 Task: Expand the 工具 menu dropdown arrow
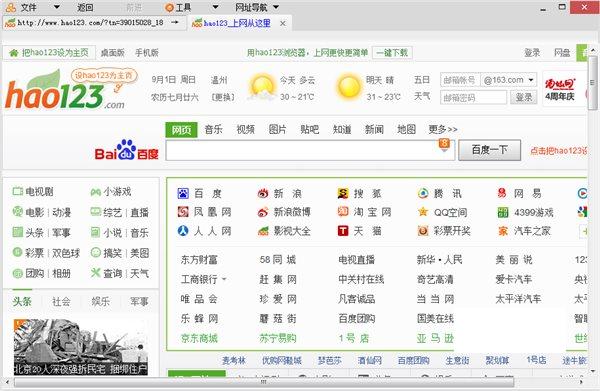click(x=215, y=7)
